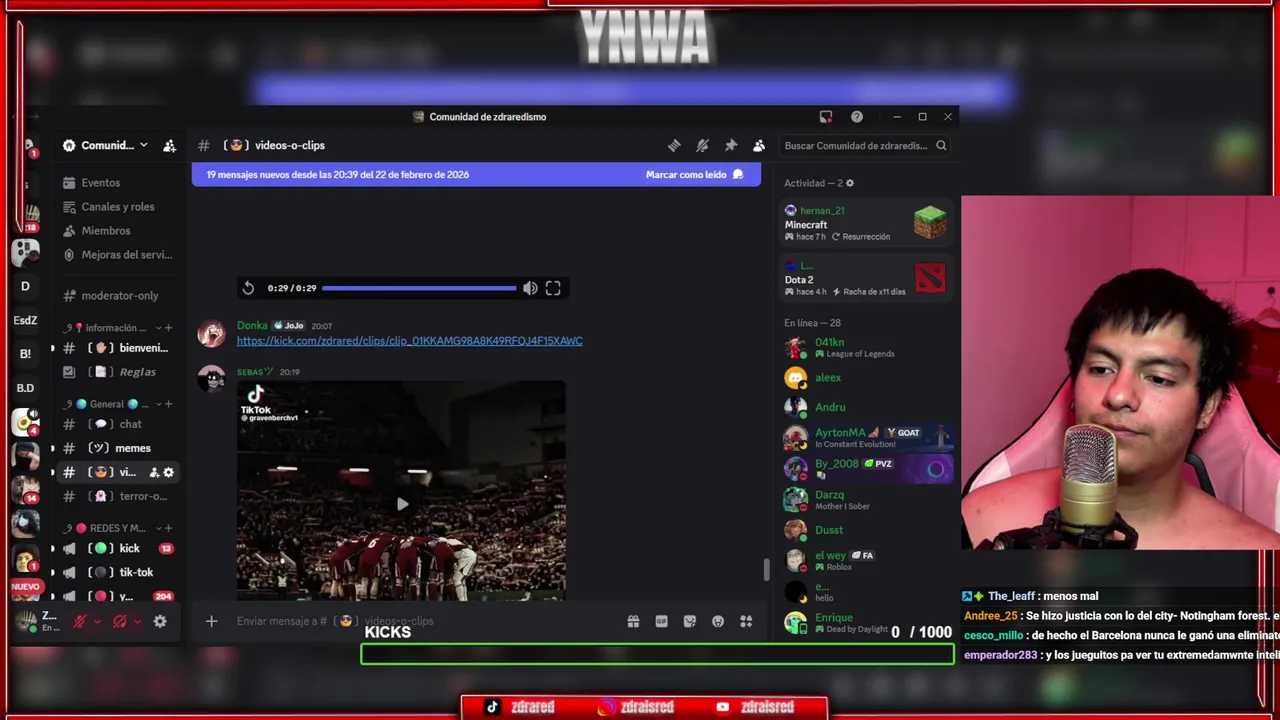
Task: Select the bienveni... channel
Action: pyautogui.click(x=118, y=348)
